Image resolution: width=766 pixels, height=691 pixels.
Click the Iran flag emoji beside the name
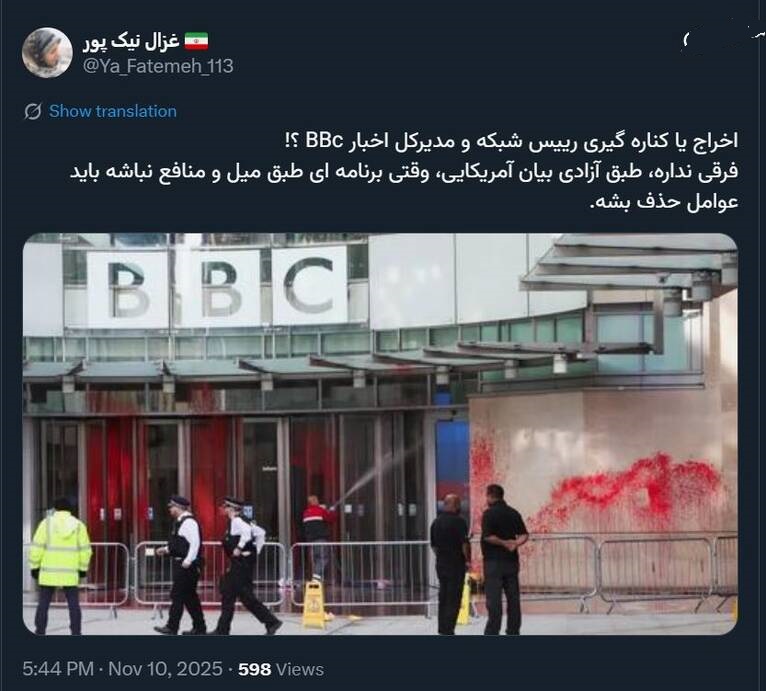(196, 42)
